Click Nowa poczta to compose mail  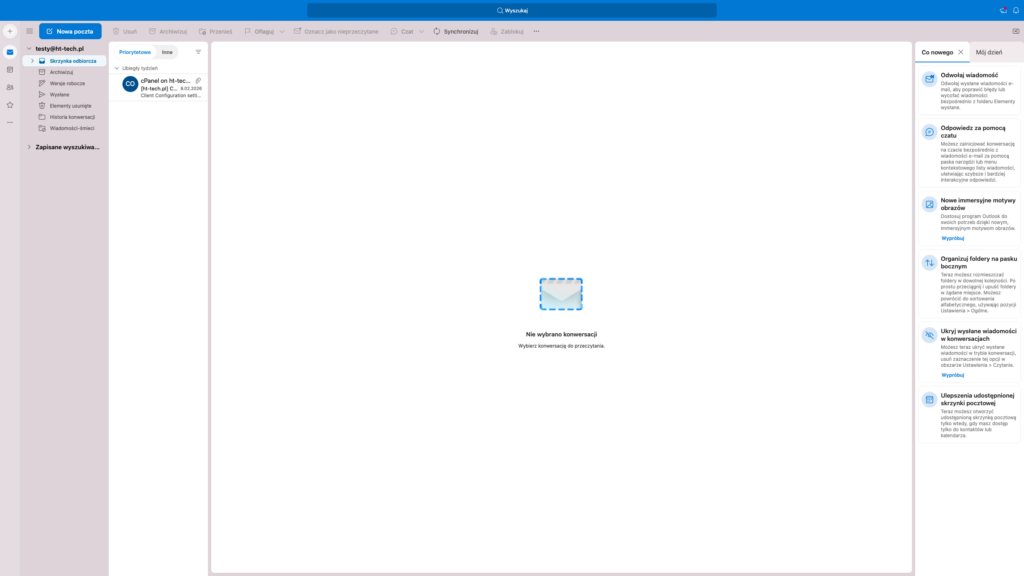click(70, 31)
